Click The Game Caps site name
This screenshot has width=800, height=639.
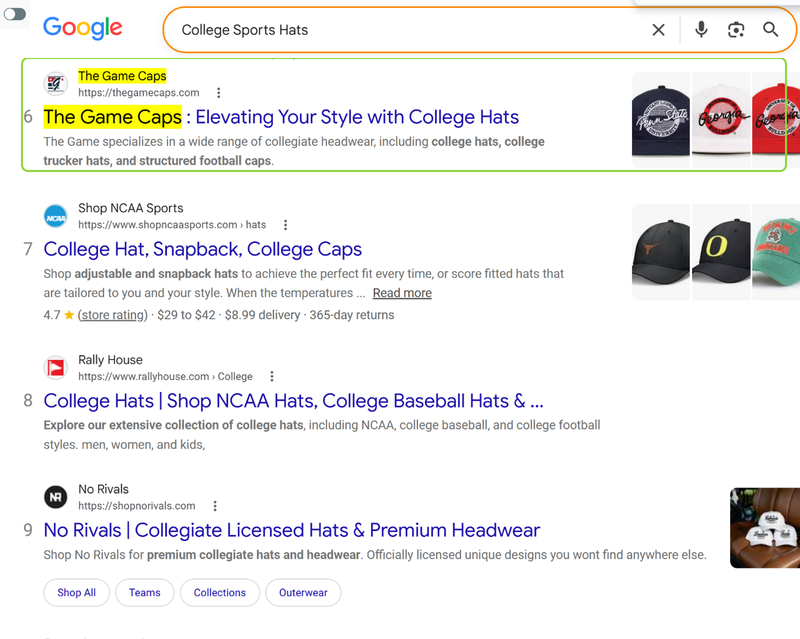122,76
